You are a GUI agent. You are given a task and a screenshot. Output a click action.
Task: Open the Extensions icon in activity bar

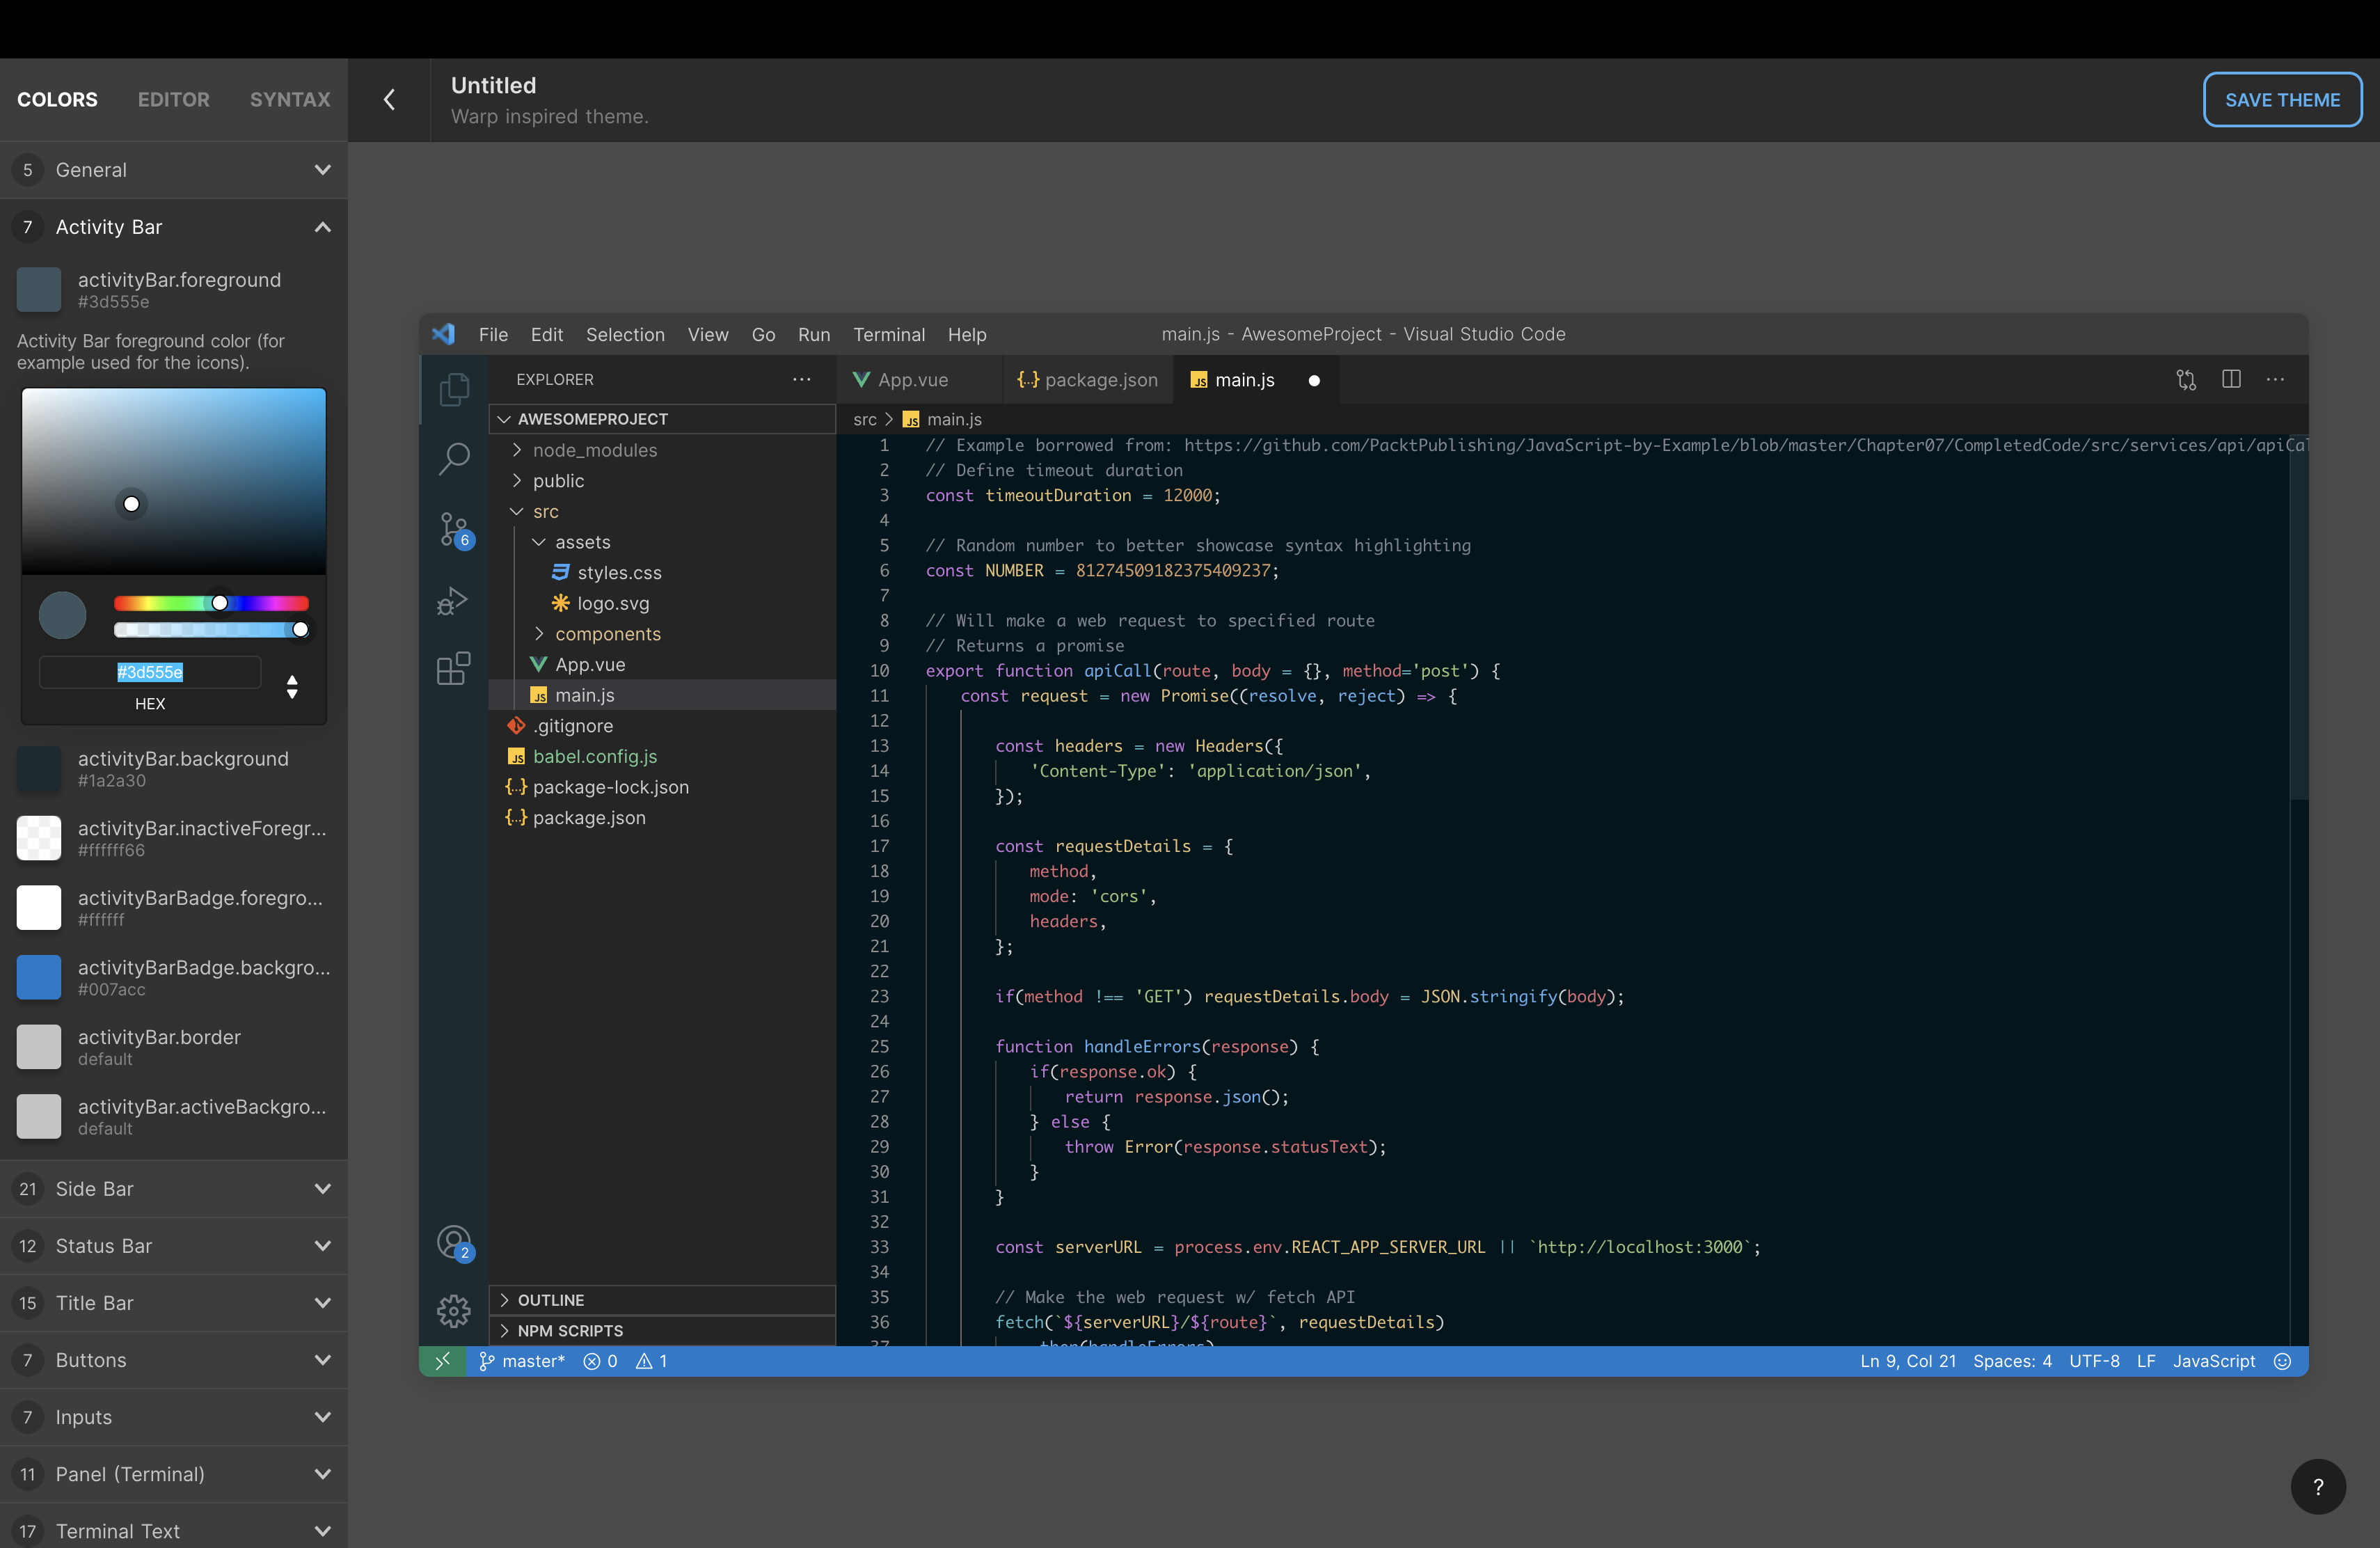coord(453,668)
